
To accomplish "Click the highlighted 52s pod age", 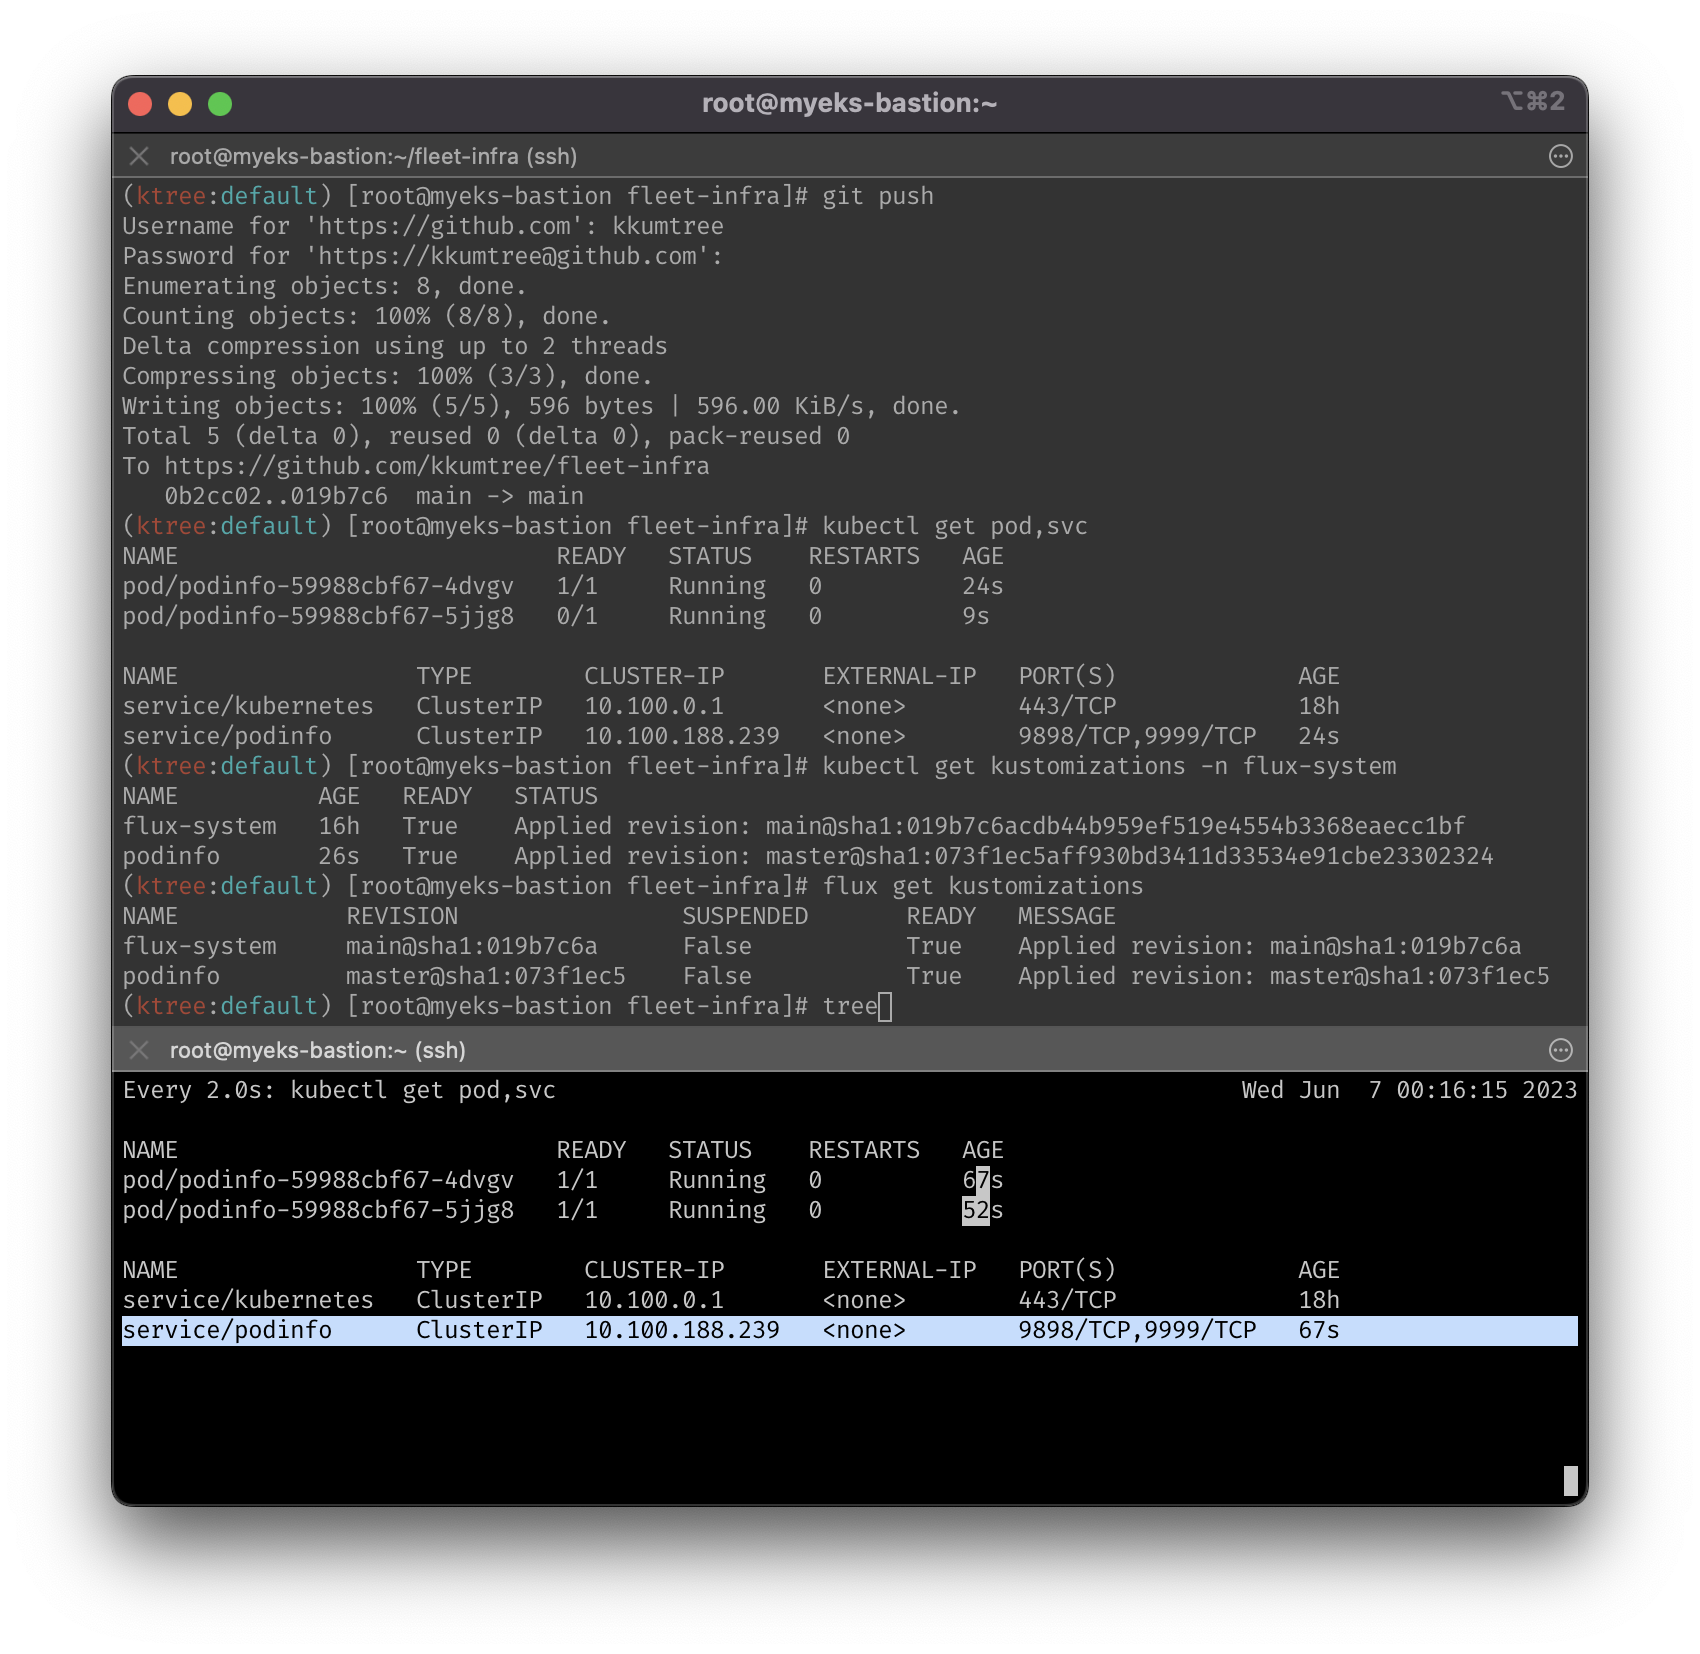I will [x=982, y=1210].
